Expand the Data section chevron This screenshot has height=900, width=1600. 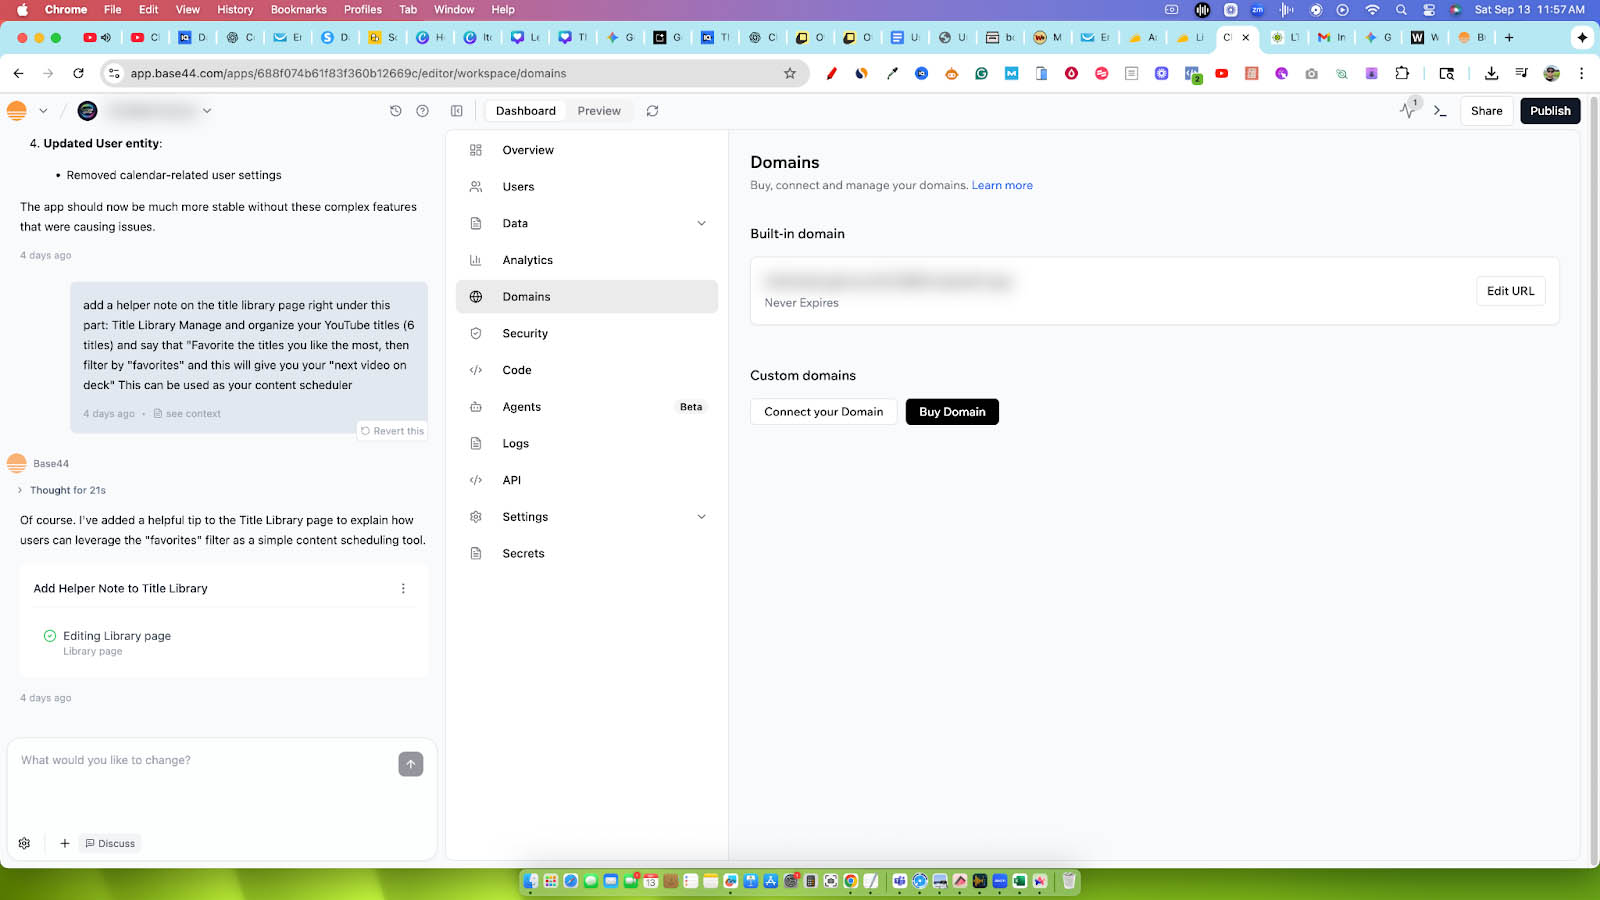(x=701, y=223)
